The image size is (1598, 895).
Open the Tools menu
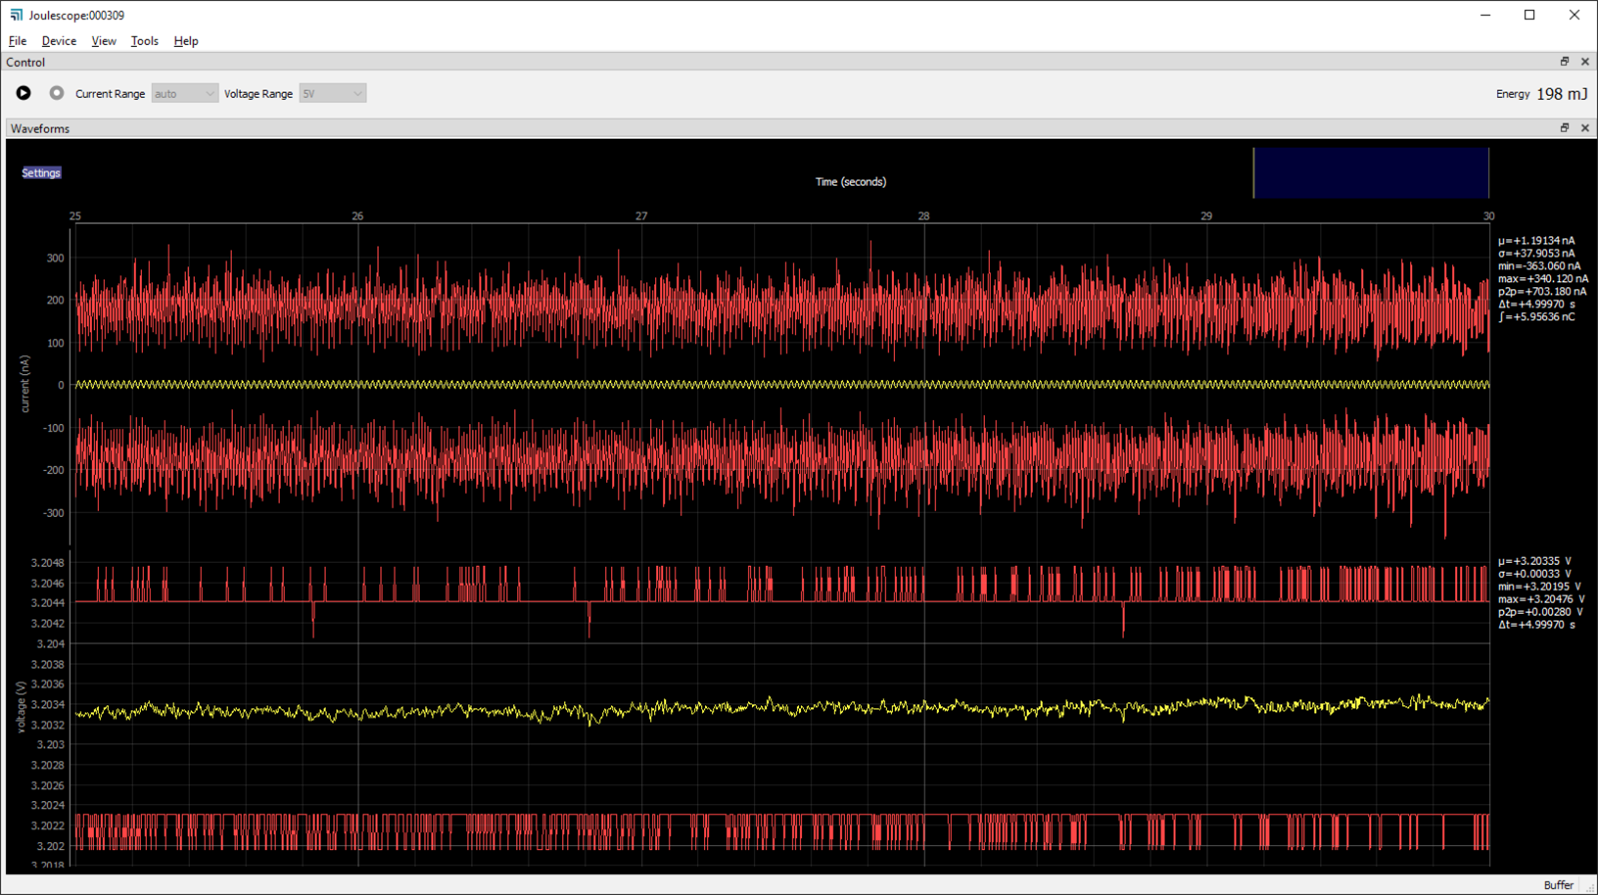144,41
